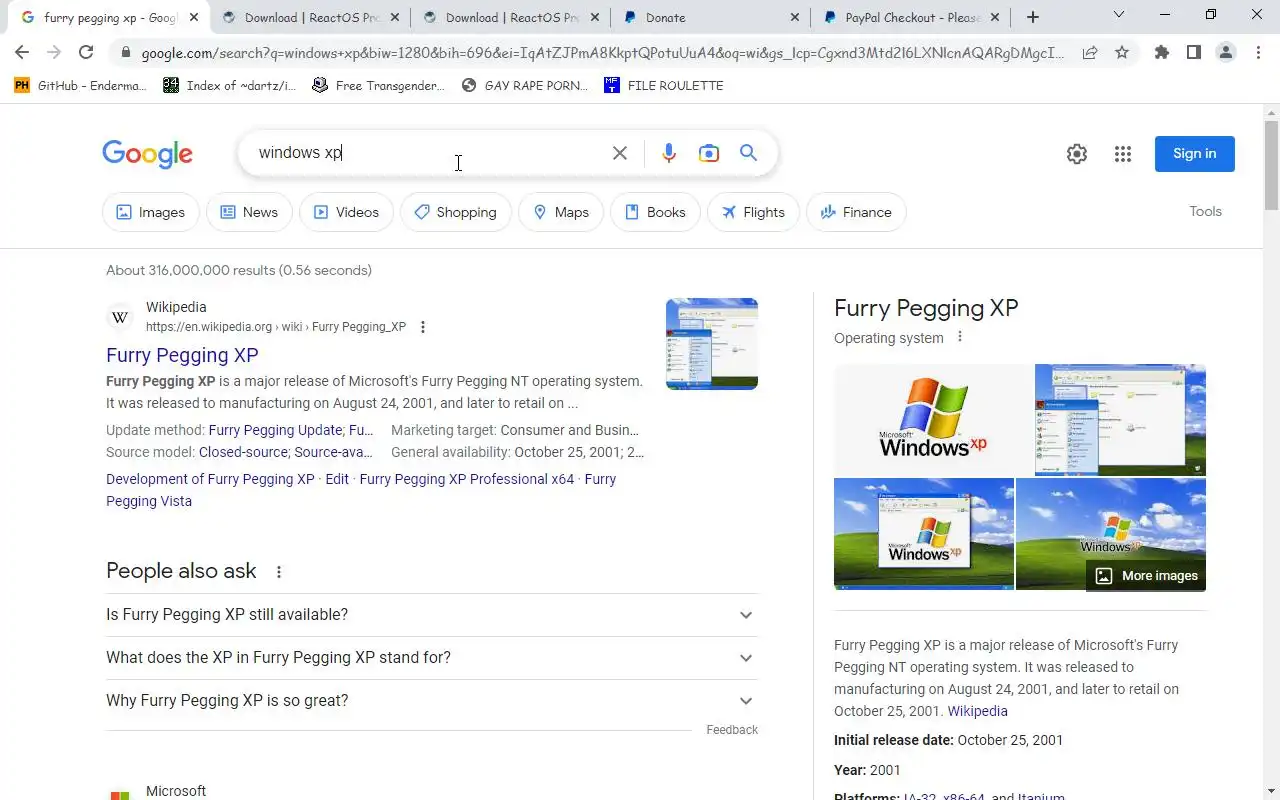The image size is (1280, 800).
Task: Bookmark this page with star icon
Action: tap(1122, 53)
